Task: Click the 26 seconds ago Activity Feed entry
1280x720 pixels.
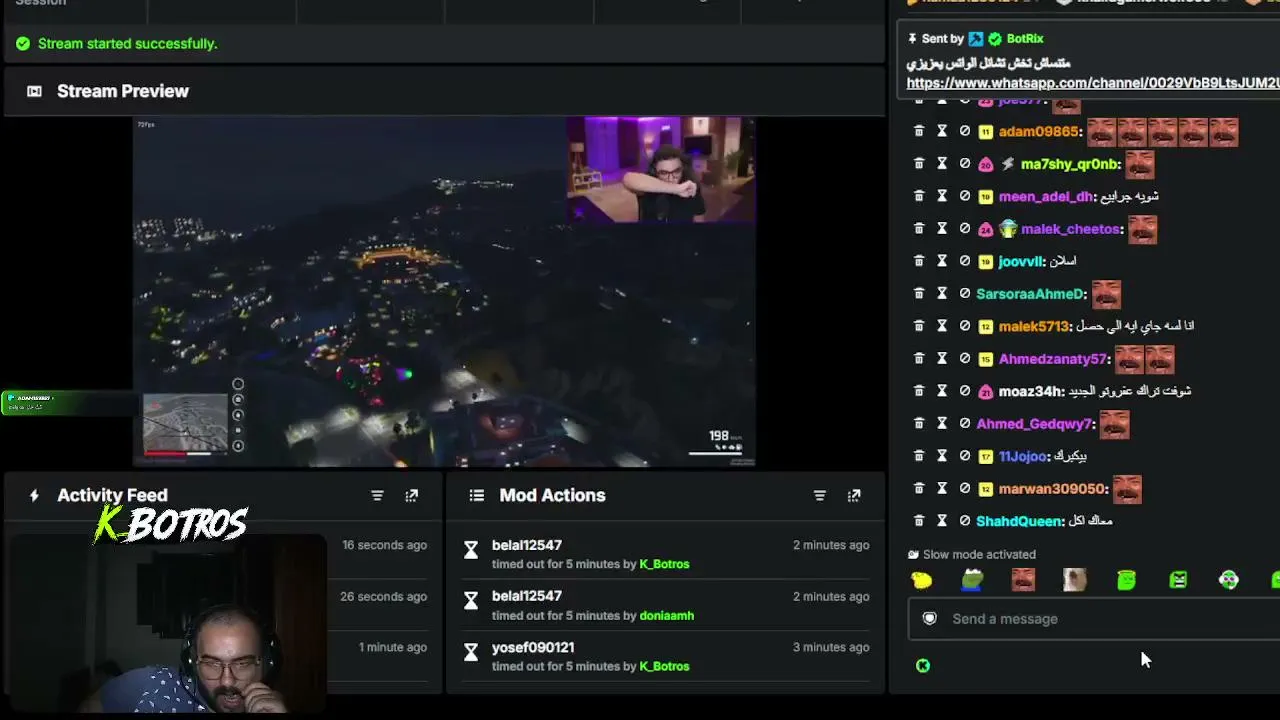Action: (x=384, y=596)
